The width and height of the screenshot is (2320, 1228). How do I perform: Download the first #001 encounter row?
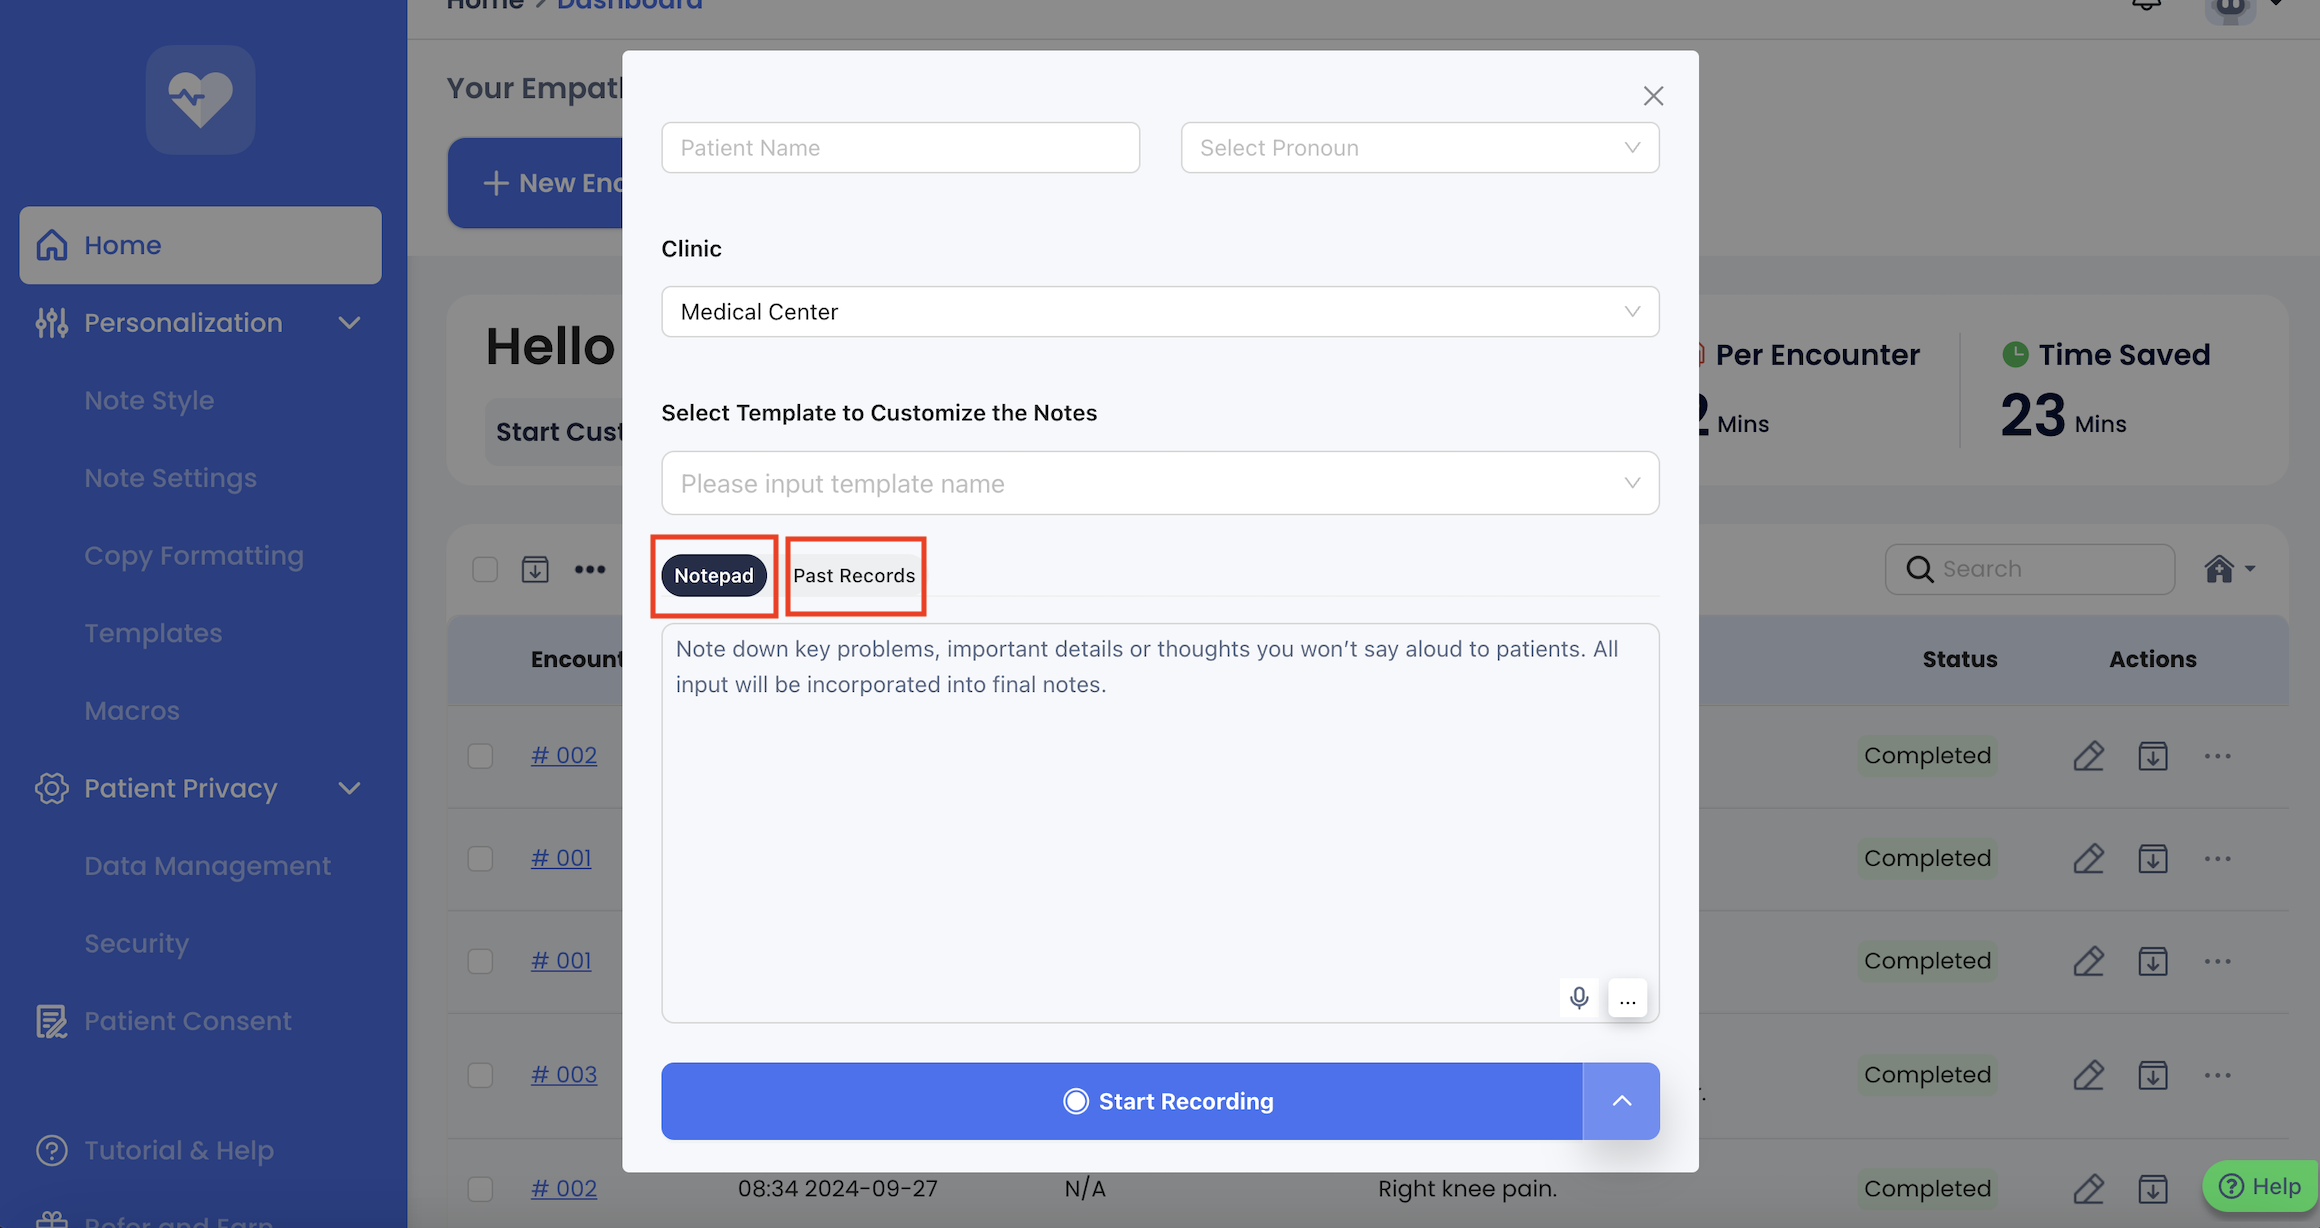(x=2152, y=859)
